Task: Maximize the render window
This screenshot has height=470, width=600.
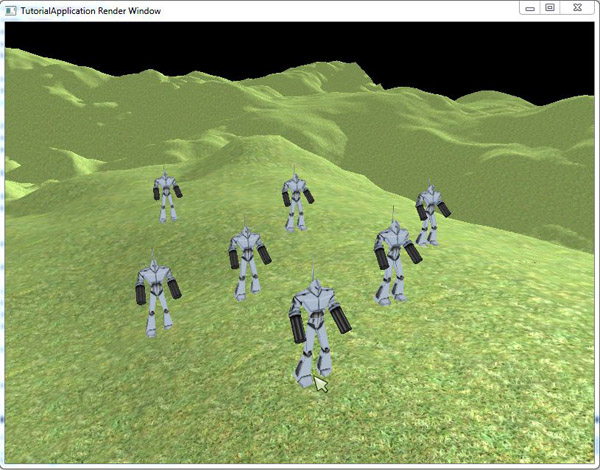Action: click(550, 8)
